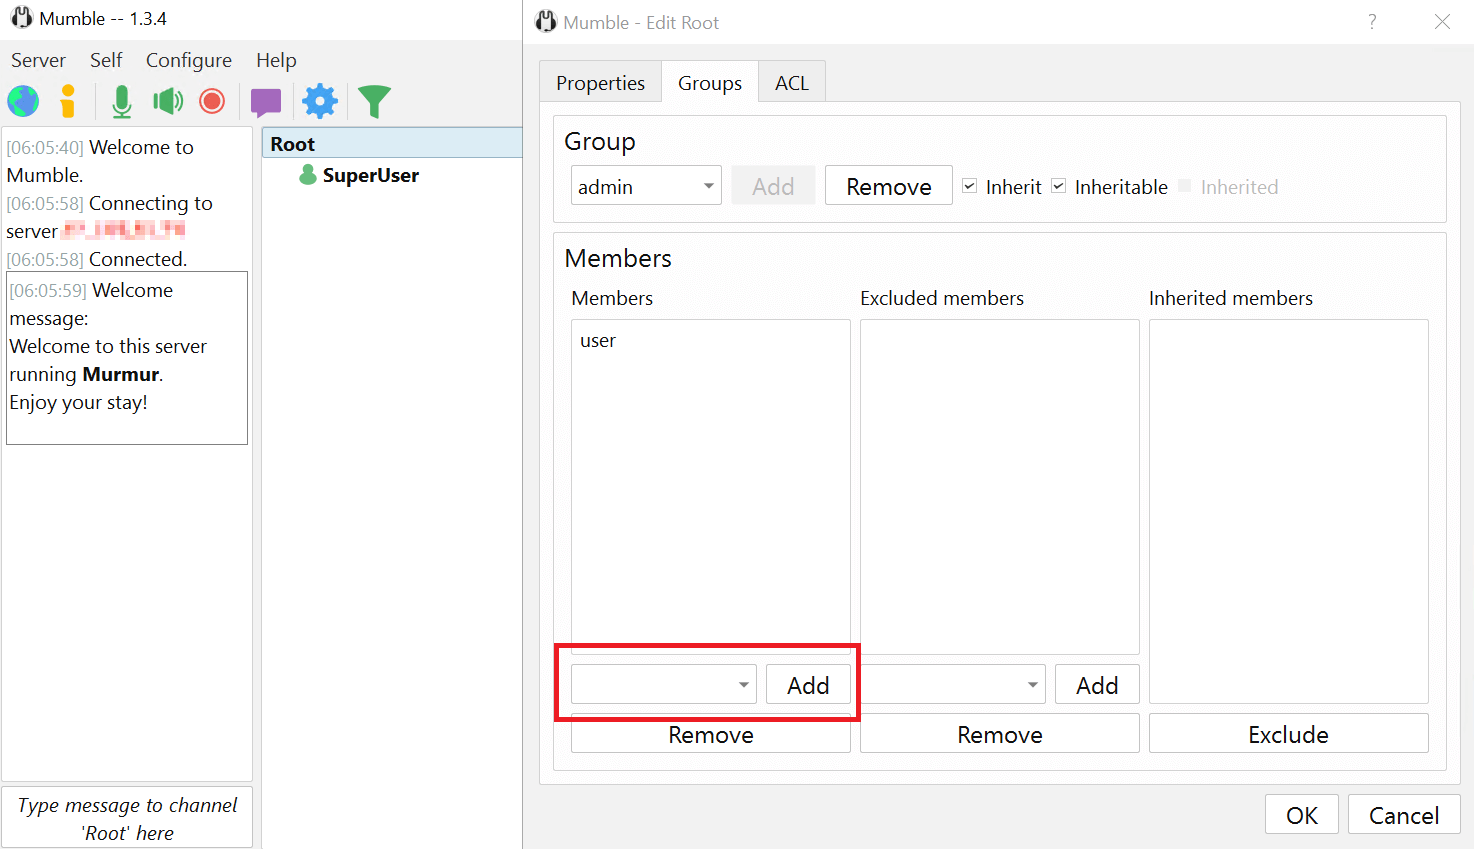Click the dialog help question mark

tap(1372, 22)
